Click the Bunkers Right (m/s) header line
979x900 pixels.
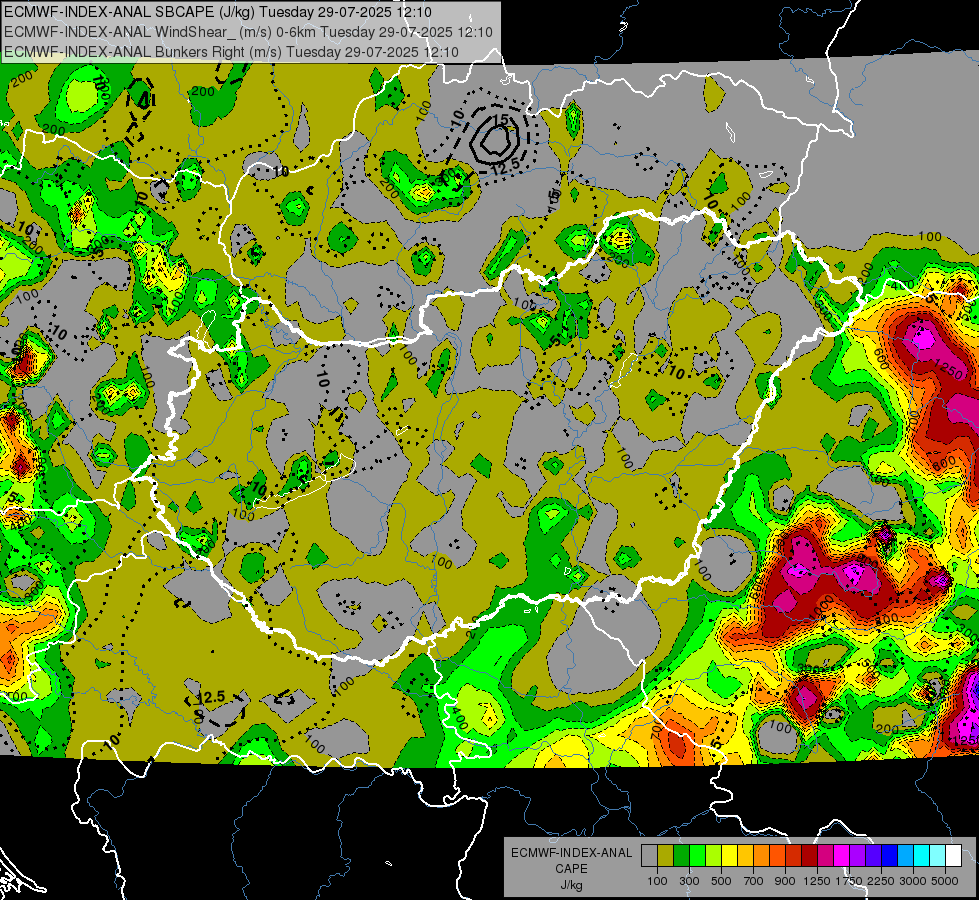pos(232,52)
